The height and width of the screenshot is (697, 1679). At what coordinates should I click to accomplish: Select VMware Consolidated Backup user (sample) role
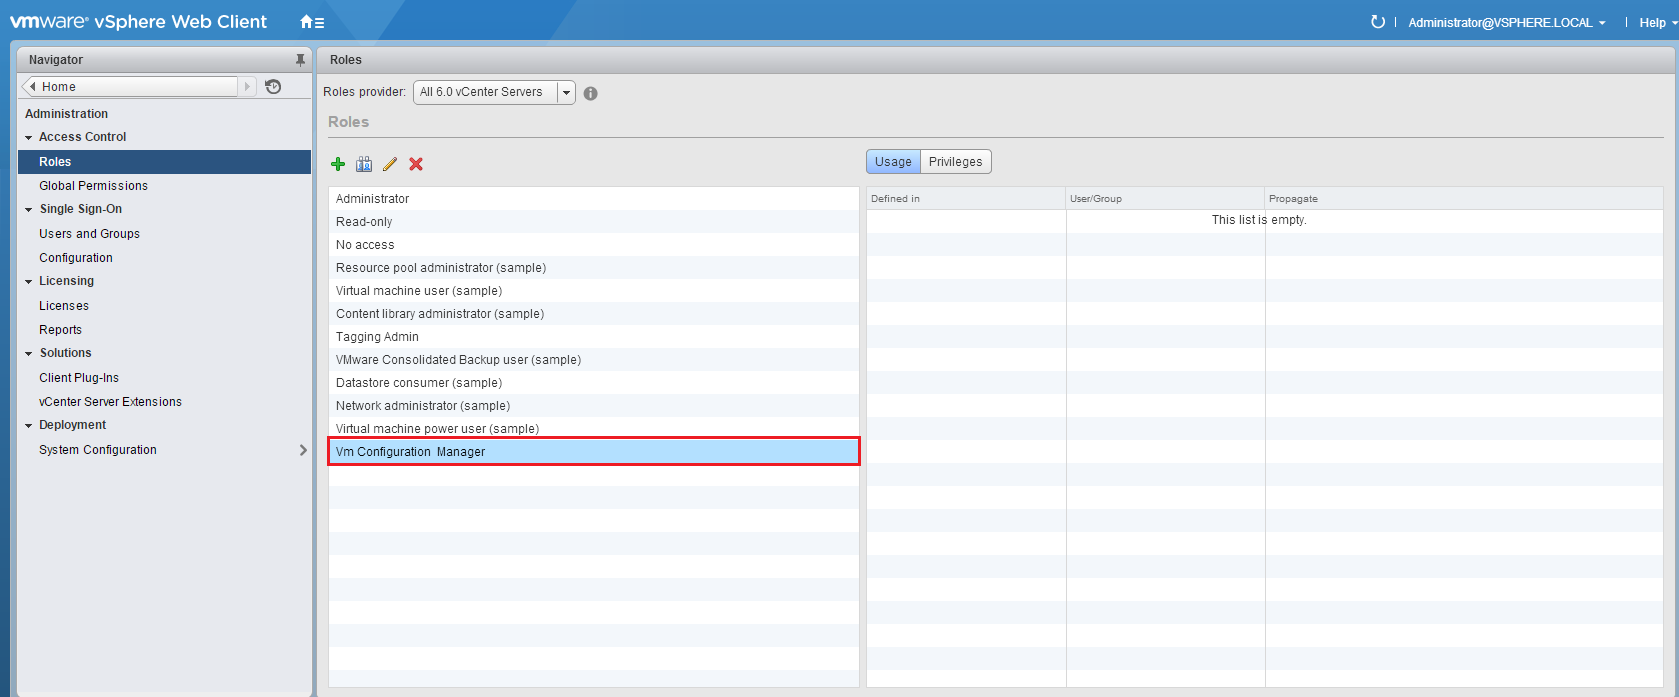point(594,360)
